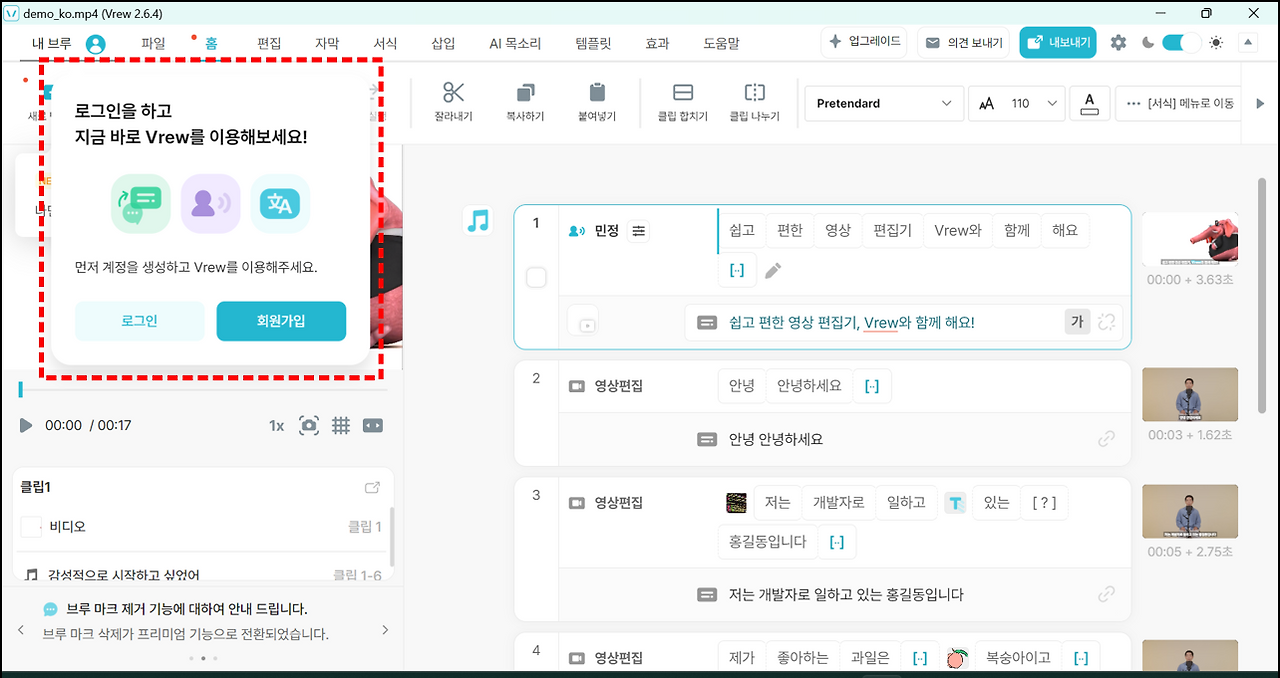Open the My Vrew profile icon
Image resolution: width=1280 pixels, height=678 pixels.
(x=96, y=44)
